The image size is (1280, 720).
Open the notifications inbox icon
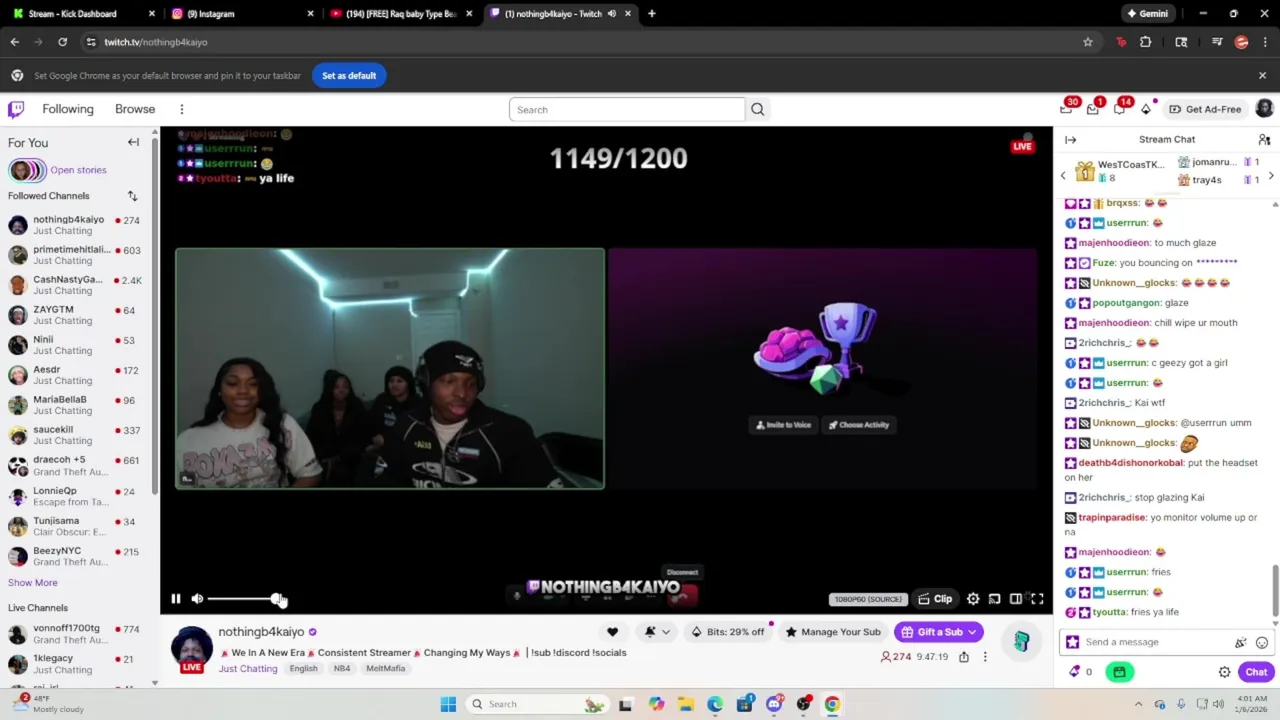click(1093, 109)
